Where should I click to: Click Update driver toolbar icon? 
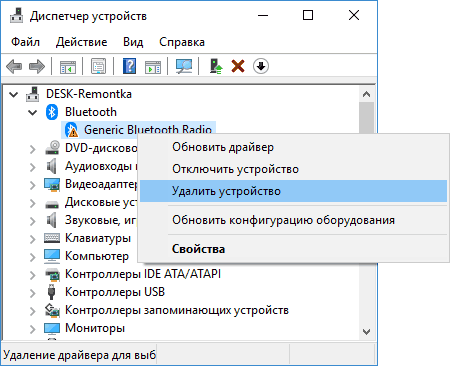click(x=216, y=66)
